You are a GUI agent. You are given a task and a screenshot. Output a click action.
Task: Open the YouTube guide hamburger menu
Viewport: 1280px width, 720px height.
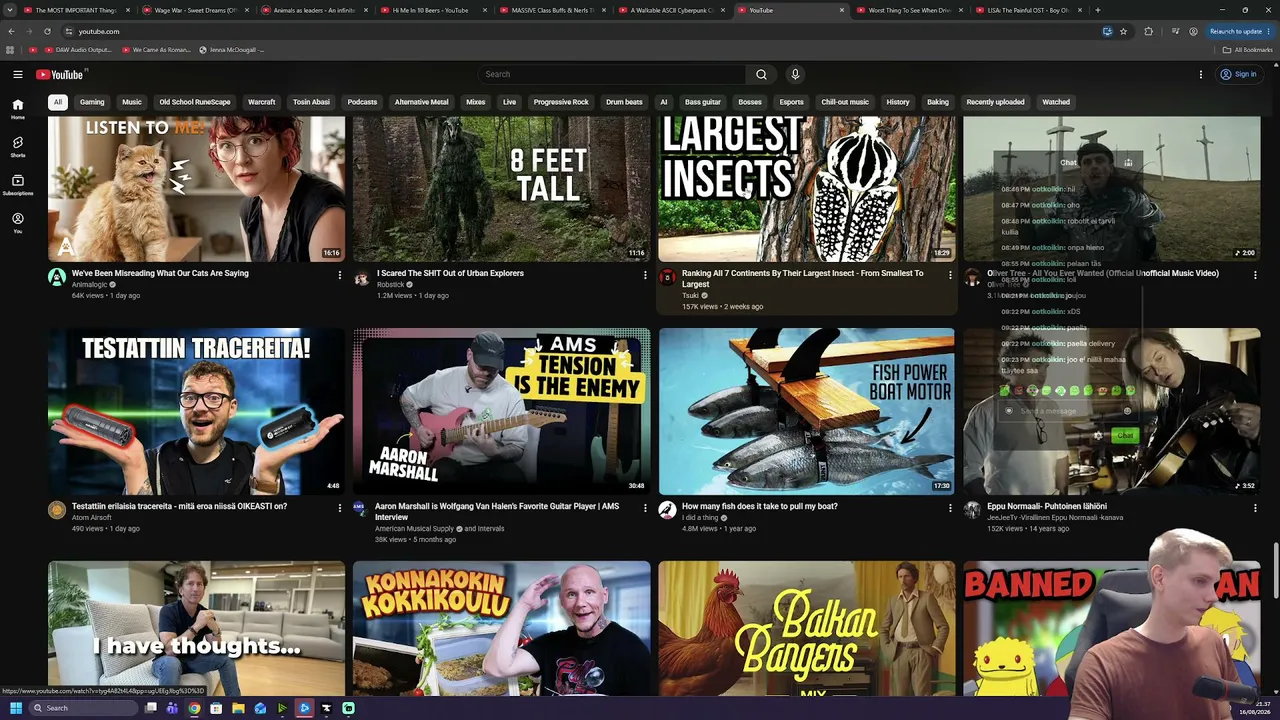point(18,74)
